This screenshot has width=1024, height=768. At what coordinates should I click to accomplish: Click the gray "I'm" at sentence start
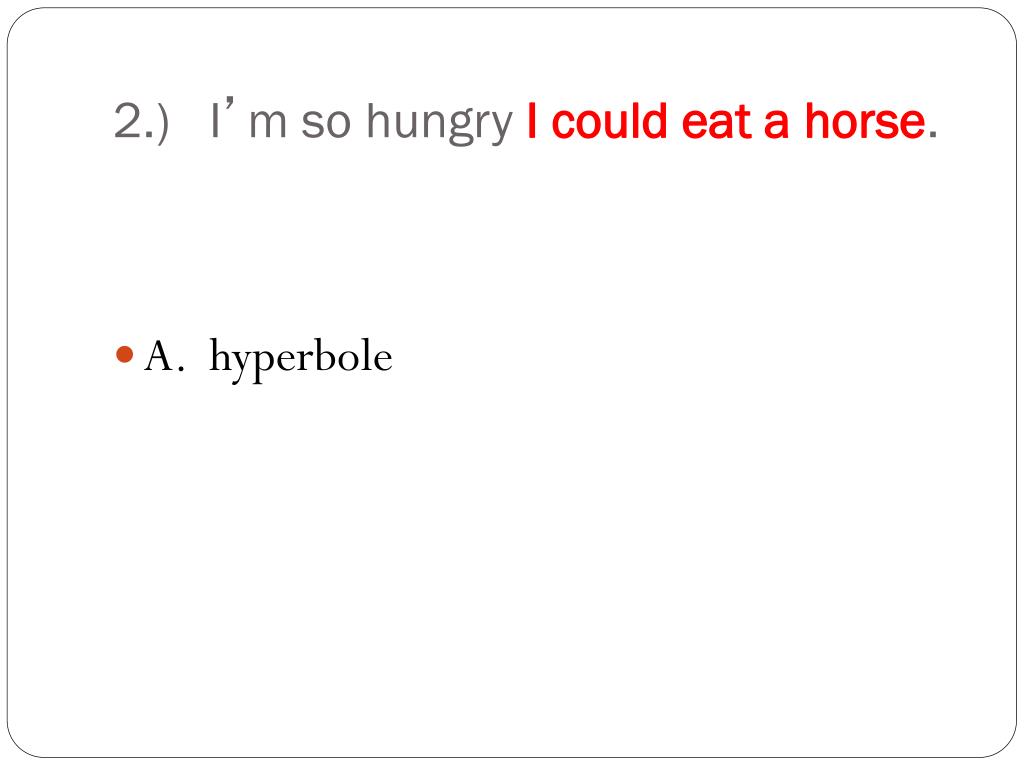(x=248, y=120)
